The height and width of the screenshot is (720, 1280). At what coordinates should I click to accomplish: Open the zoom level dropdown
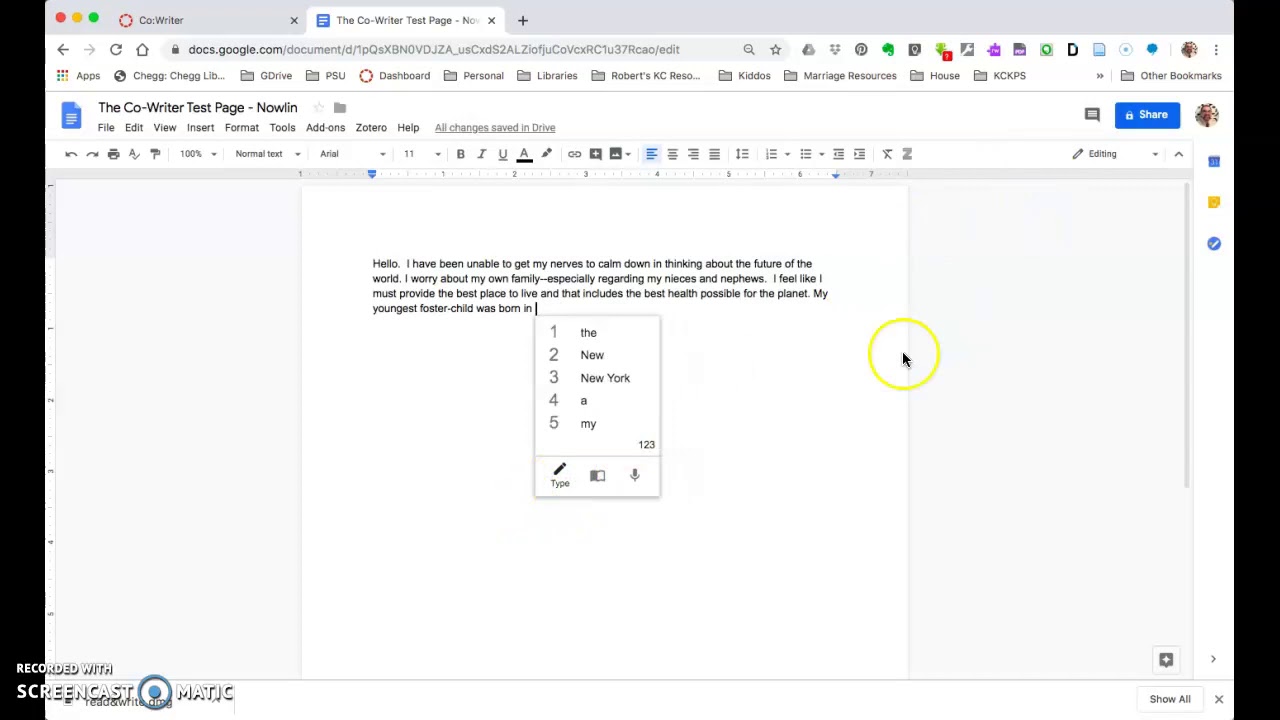click(198, 154)
